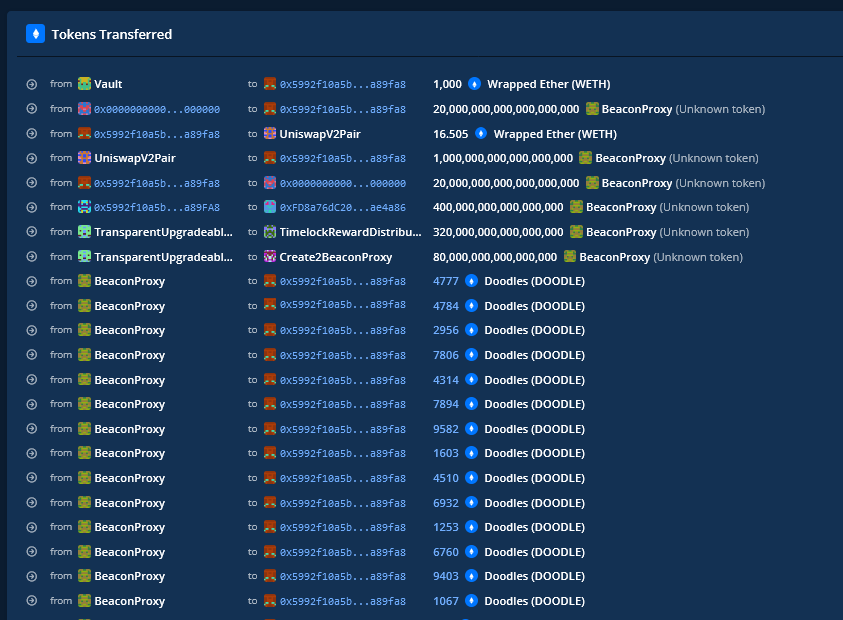Open Doodles token ID 1603
This screenshot has width=843, height=620.
tap(446, 453)
